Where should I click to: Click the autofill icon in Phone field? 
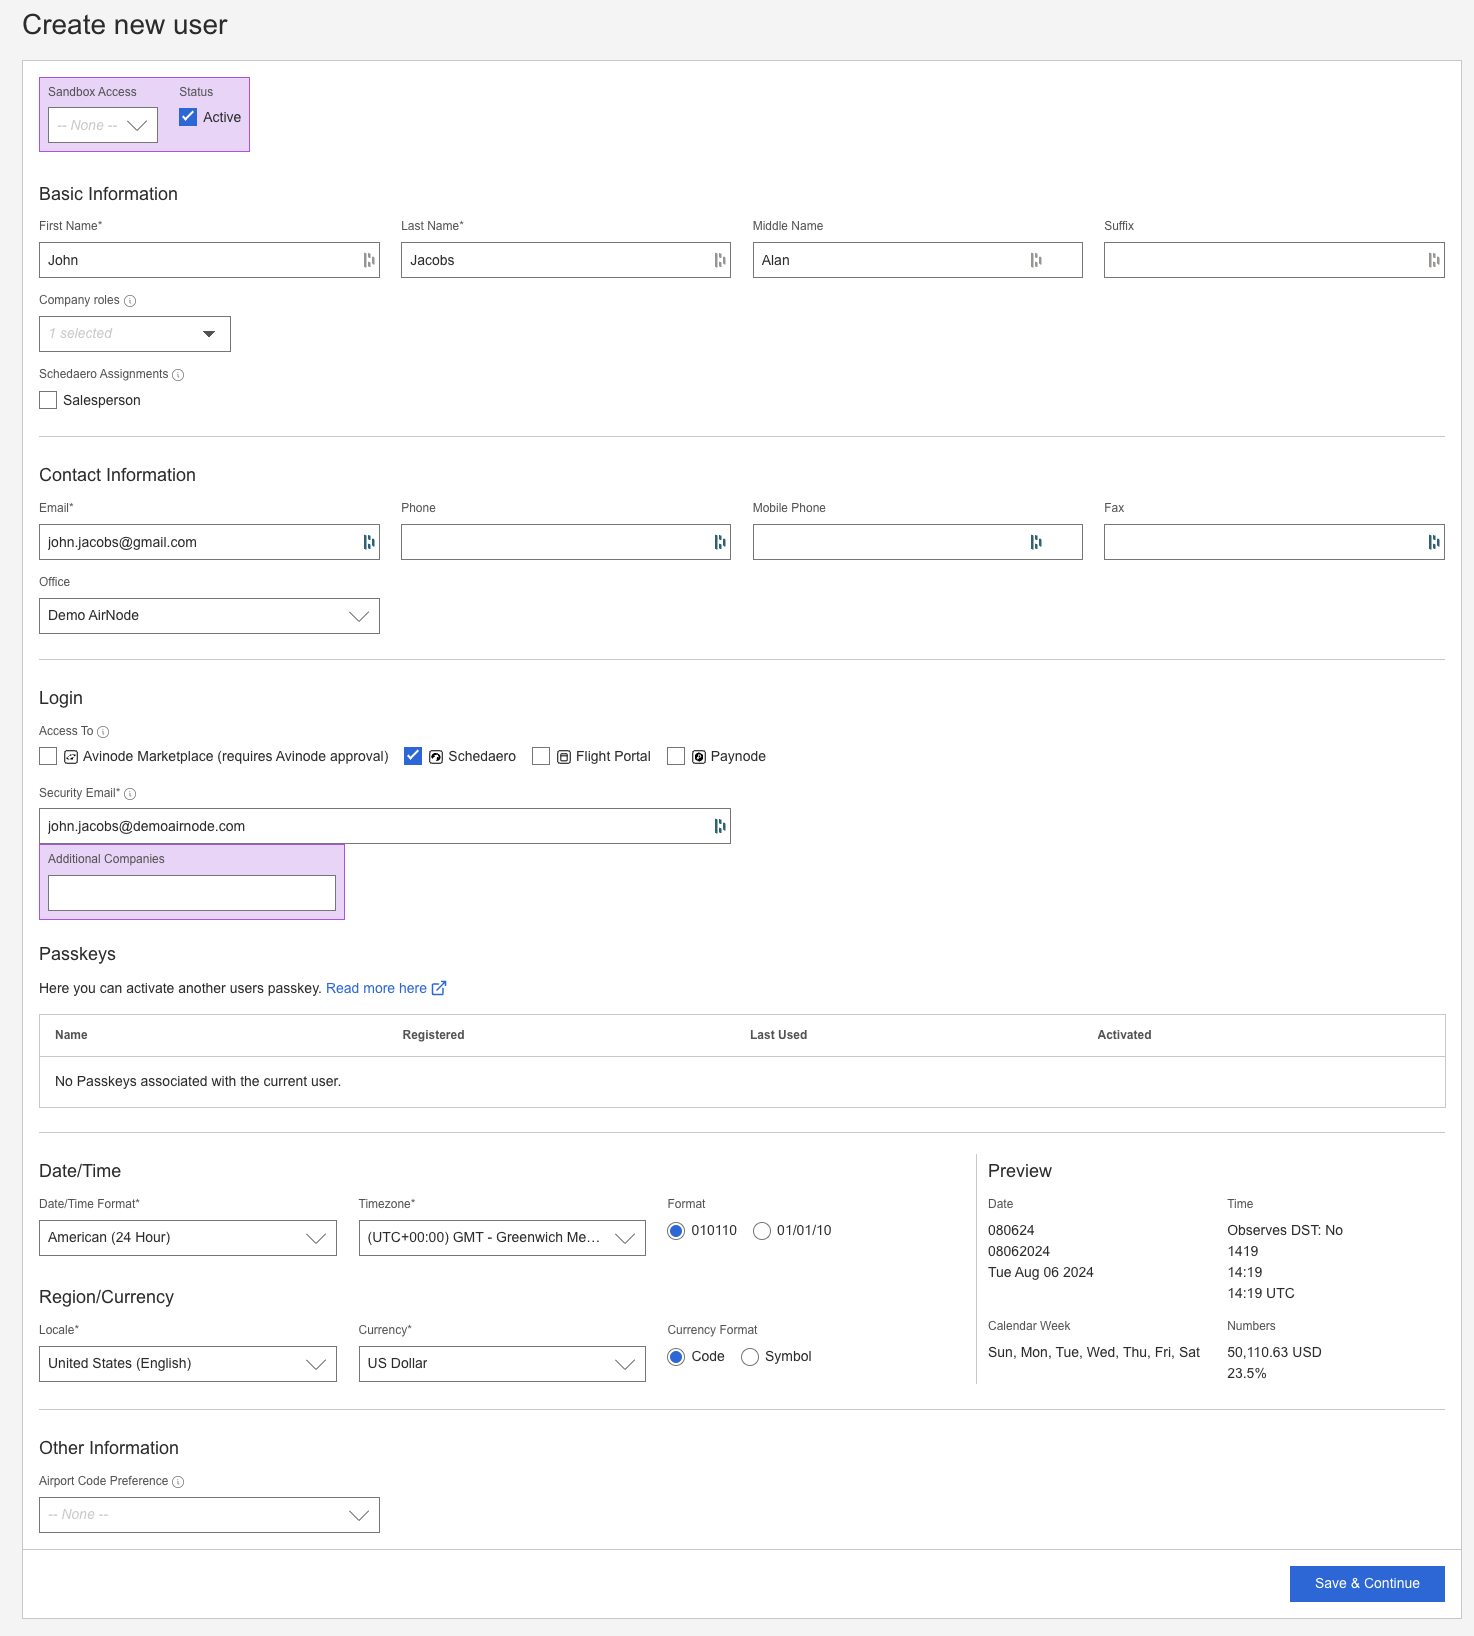pyautogui.click(x=720, y=542)
